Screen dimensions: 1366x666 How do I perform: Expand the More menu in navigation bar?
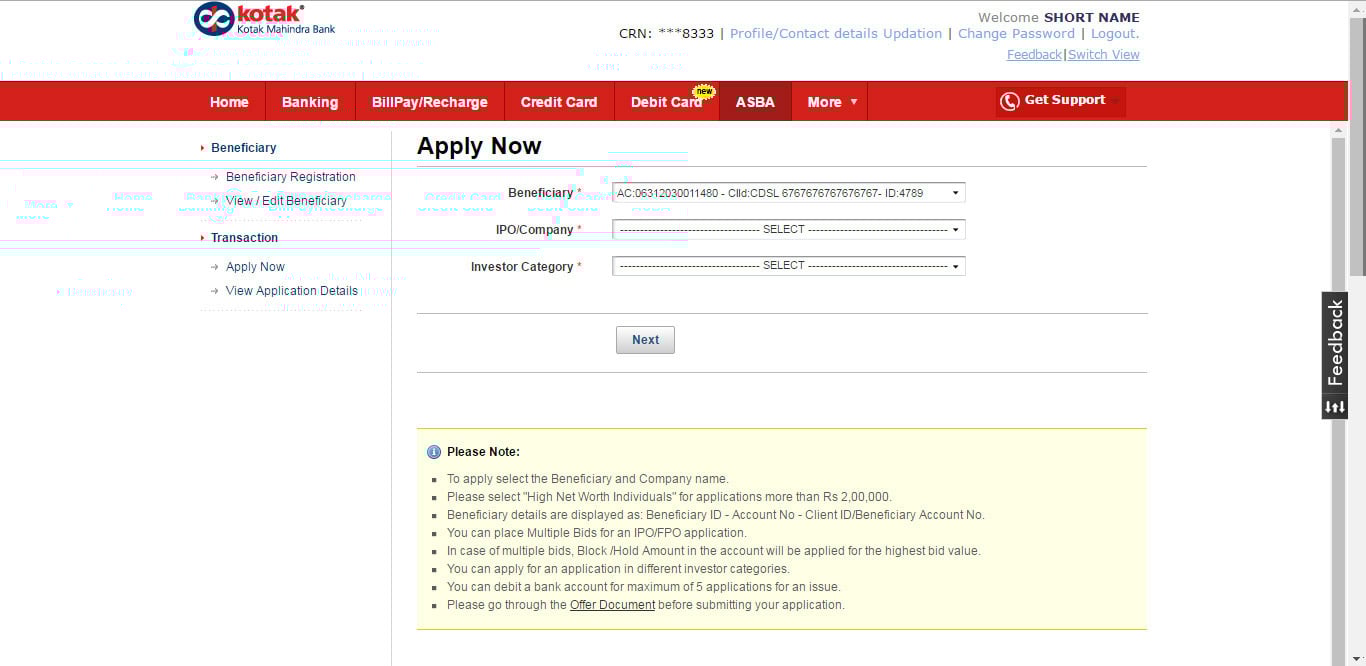[x=831, y=102]
